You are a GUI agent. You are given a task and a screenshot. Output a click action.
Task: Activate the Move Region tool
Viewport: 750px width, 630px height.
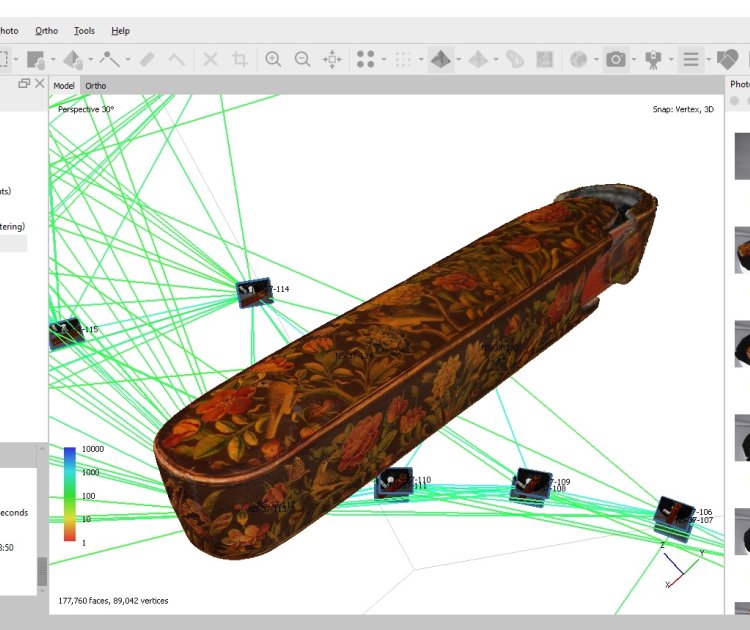(35, 59)
